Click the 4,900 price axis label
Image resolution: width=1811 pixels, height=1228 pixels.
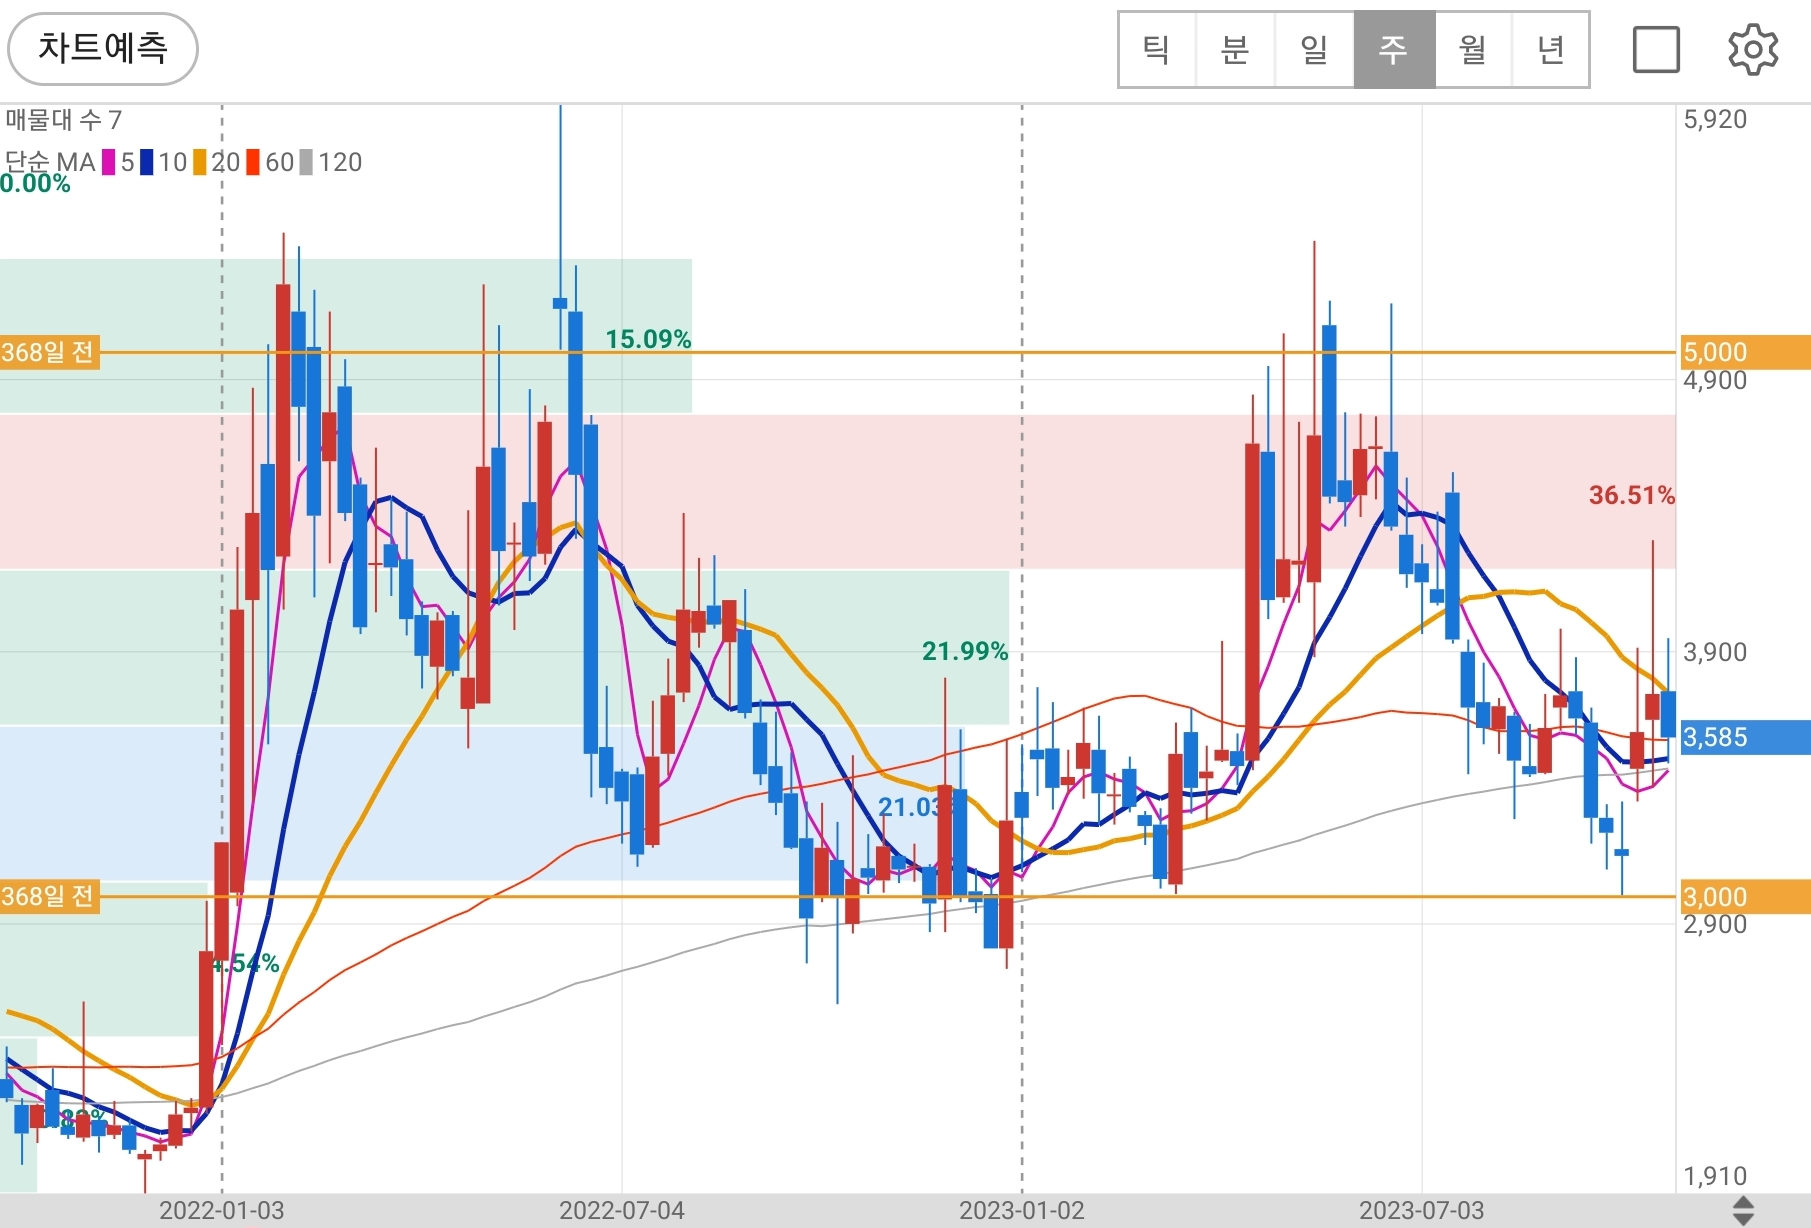point(1715,380)
